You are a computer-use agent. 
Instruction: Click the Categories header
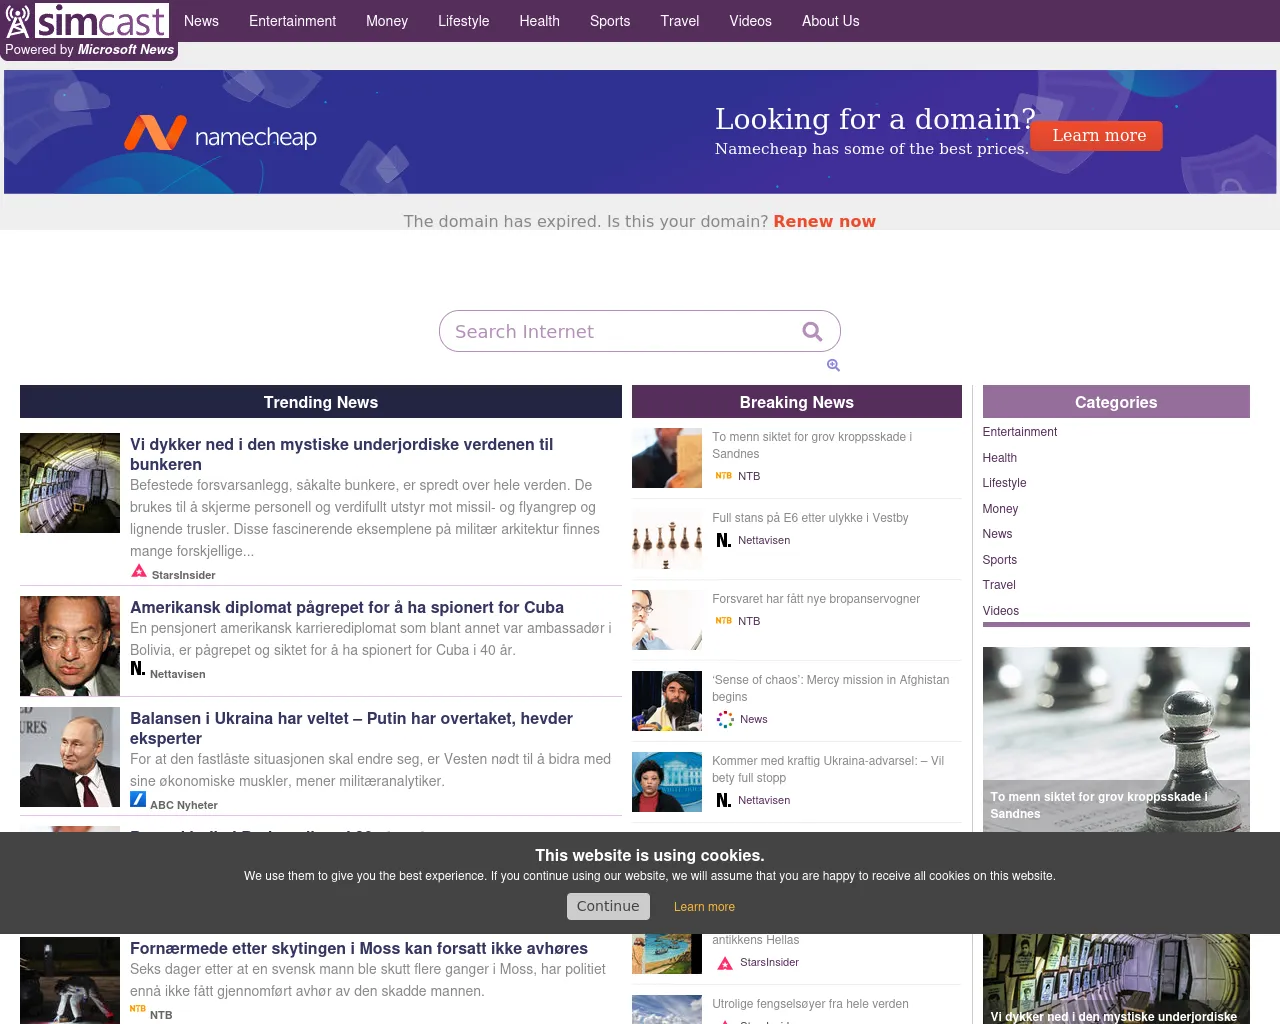[1116, 402]
